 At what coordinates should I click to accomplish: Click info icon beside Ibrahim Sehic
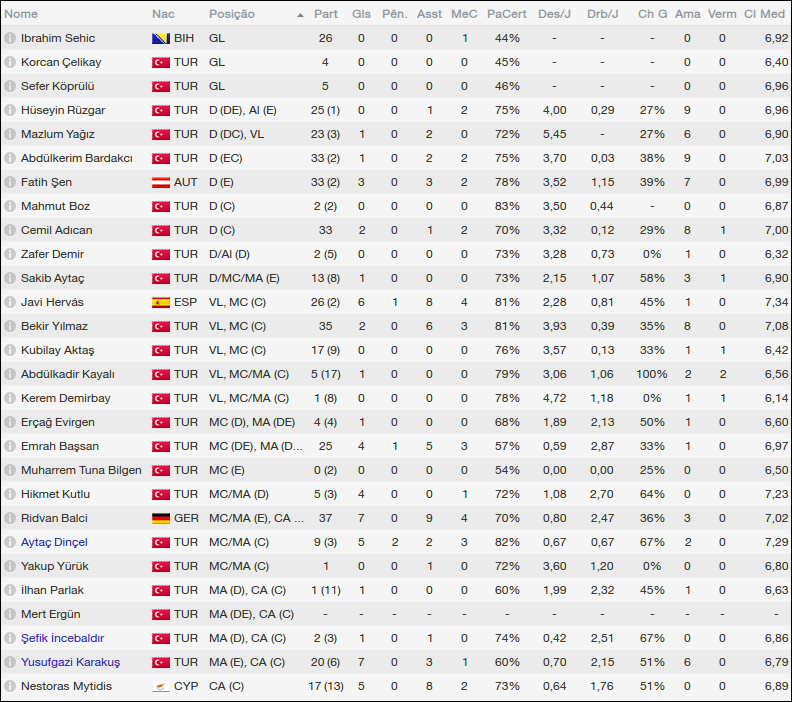click(x=10, y=38)
